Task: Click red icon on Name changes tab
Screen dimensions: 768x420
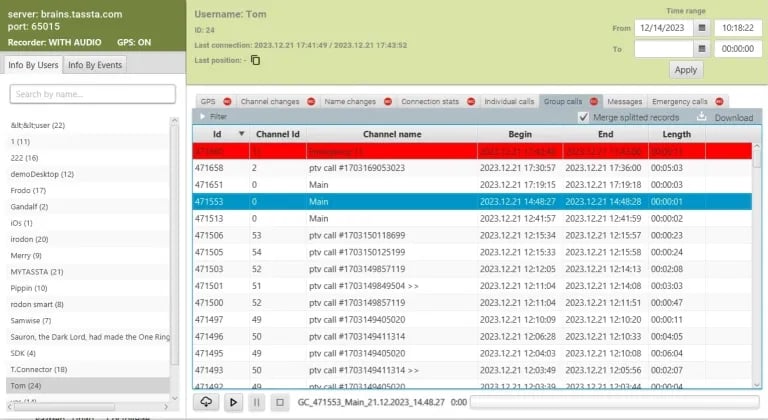Action: pos(388,101)
